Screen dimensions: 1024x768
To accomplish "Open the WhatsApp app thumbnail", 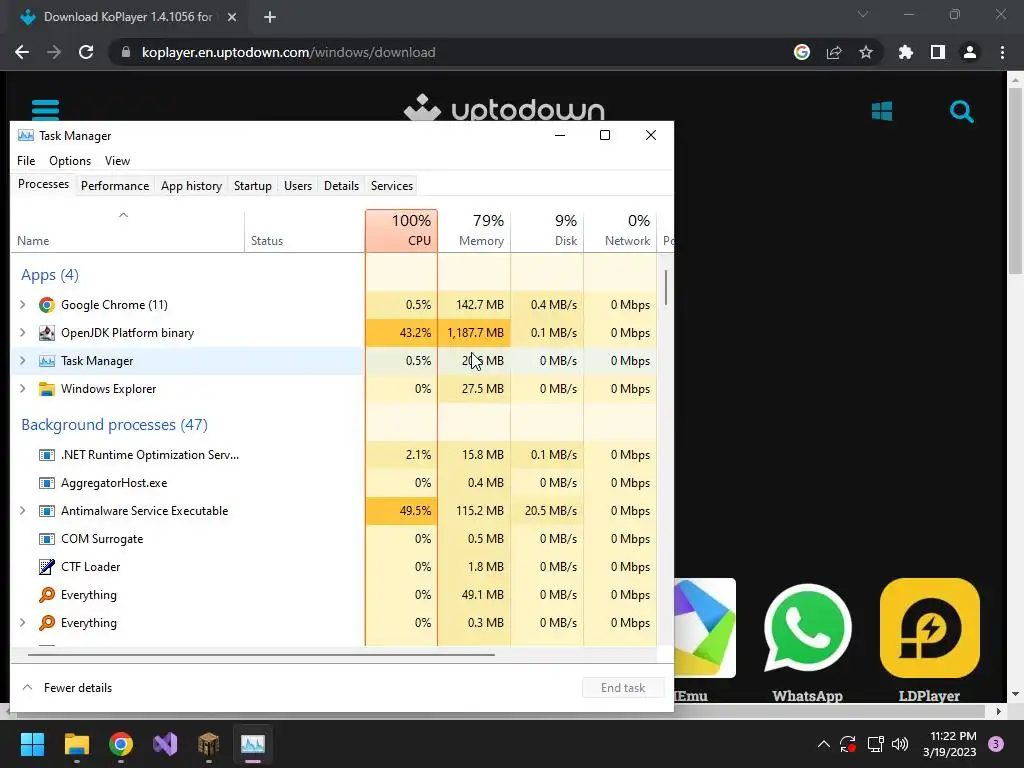I will [x=807, y=628].
